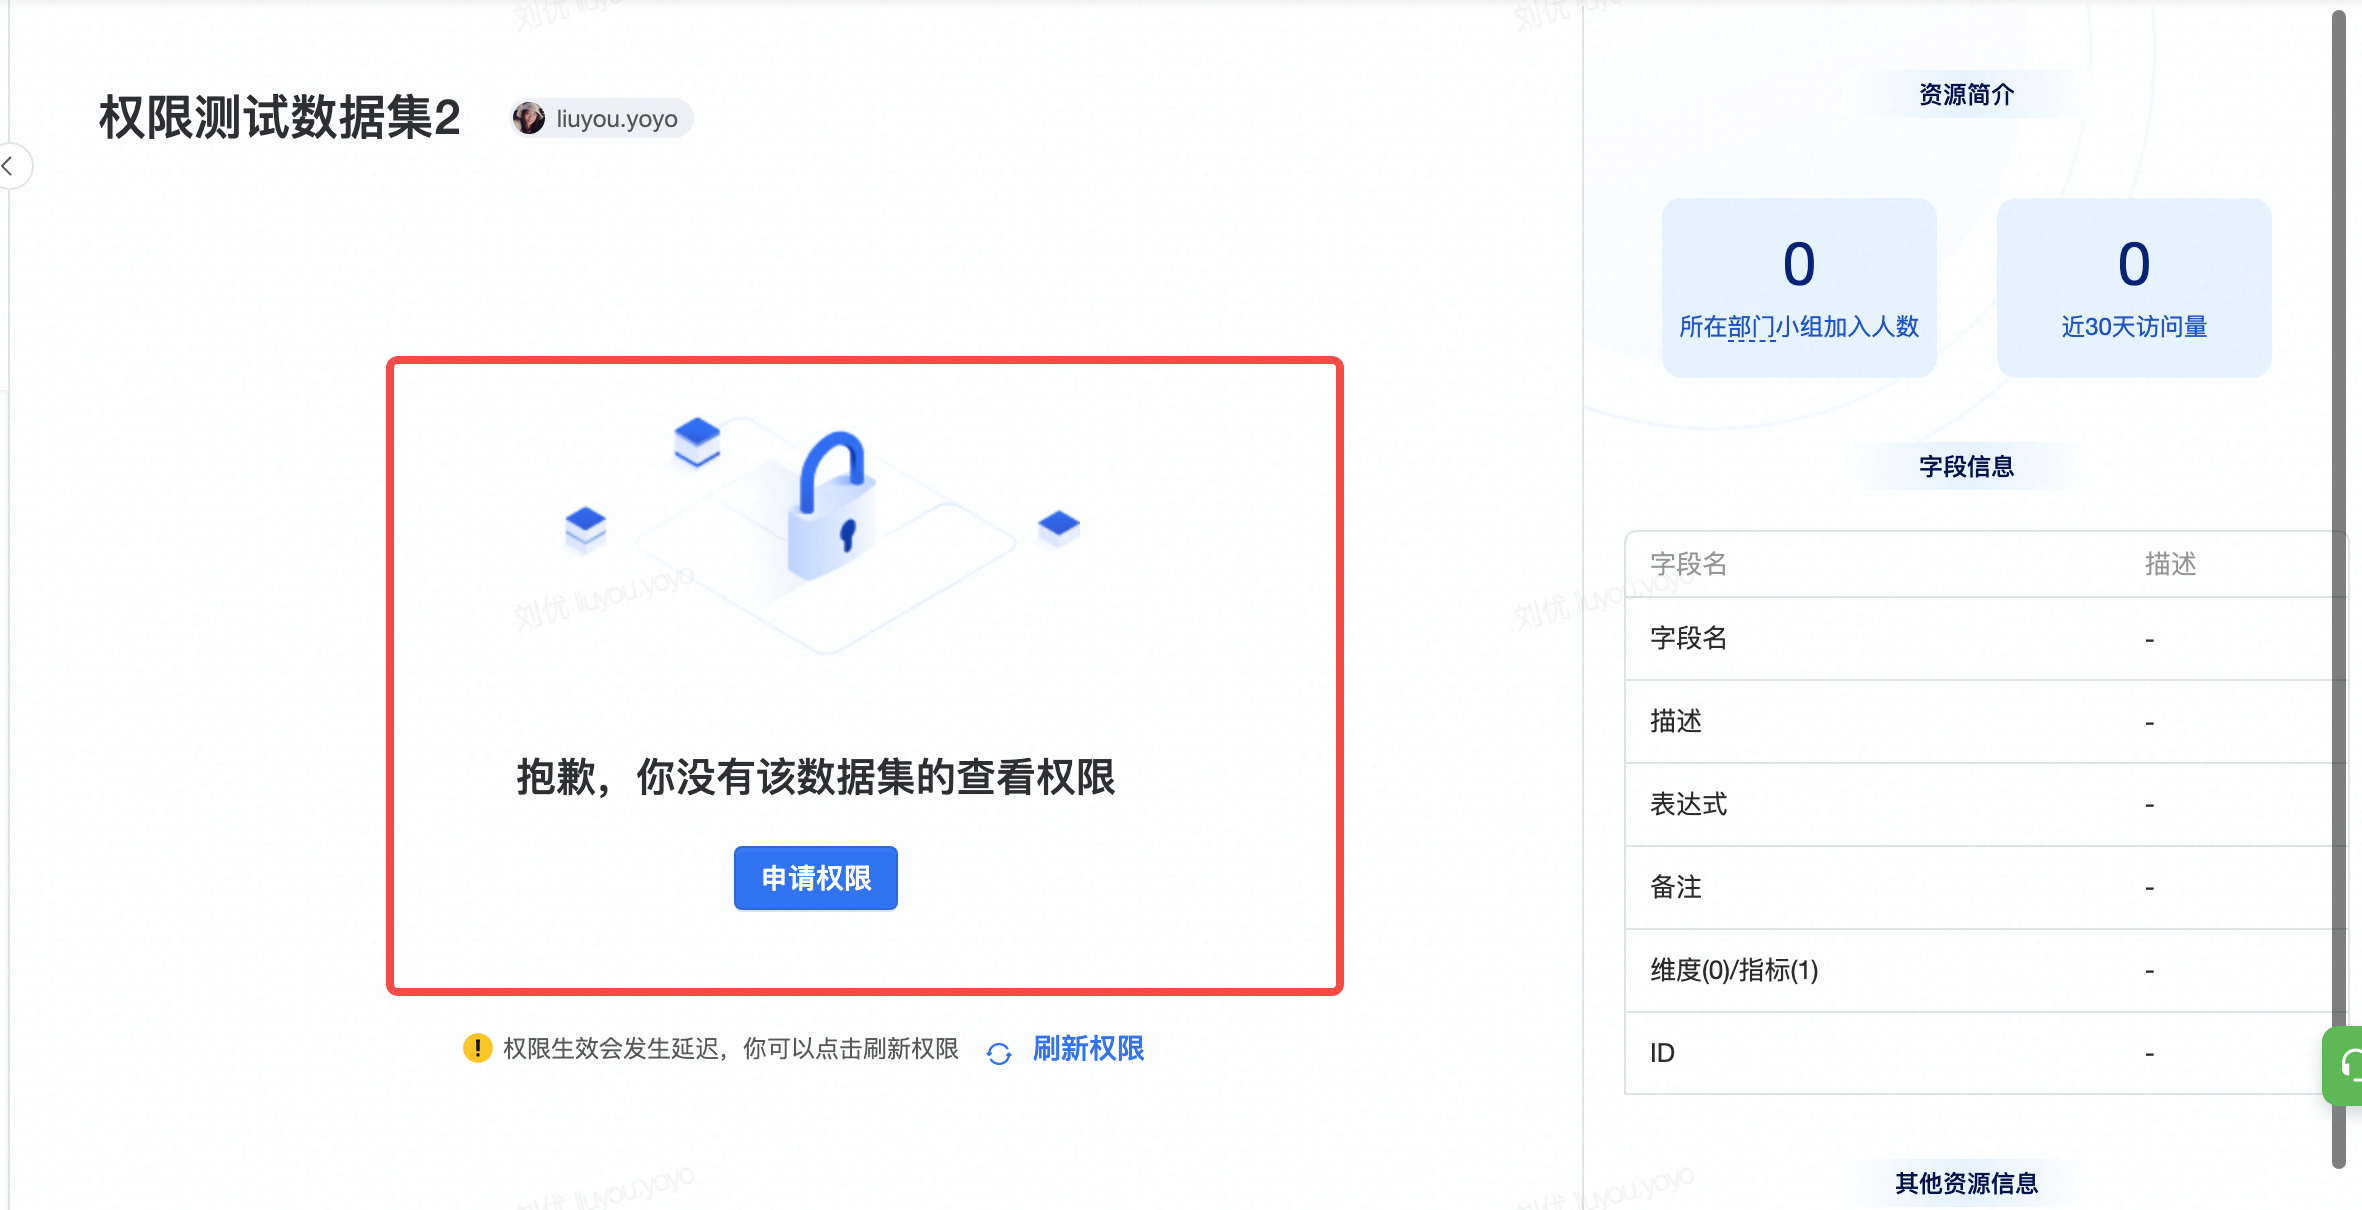Click the yellow warning exclamation icon
Screen dimensions: 2362x1210
pyautogui.click(x=478, y=1048)
